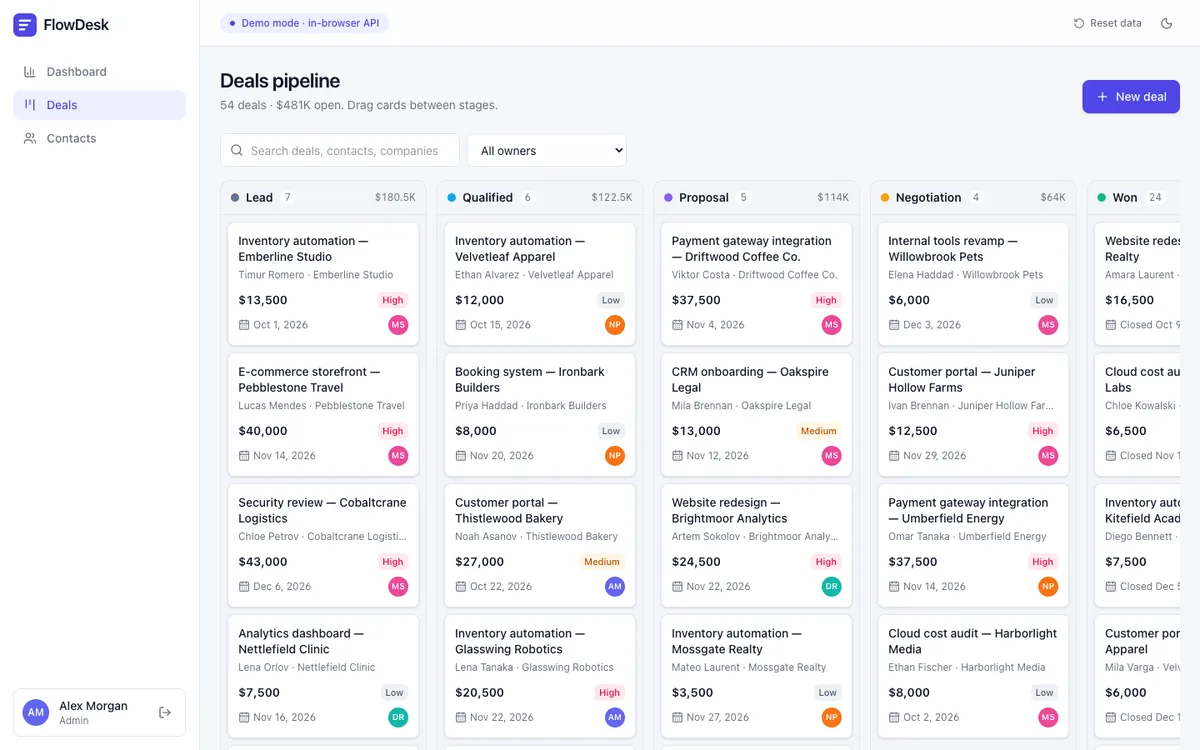Click Alex Morgan's AM avatar in the sidebar
Screen dimensions: 1200x750
(36, 712)
